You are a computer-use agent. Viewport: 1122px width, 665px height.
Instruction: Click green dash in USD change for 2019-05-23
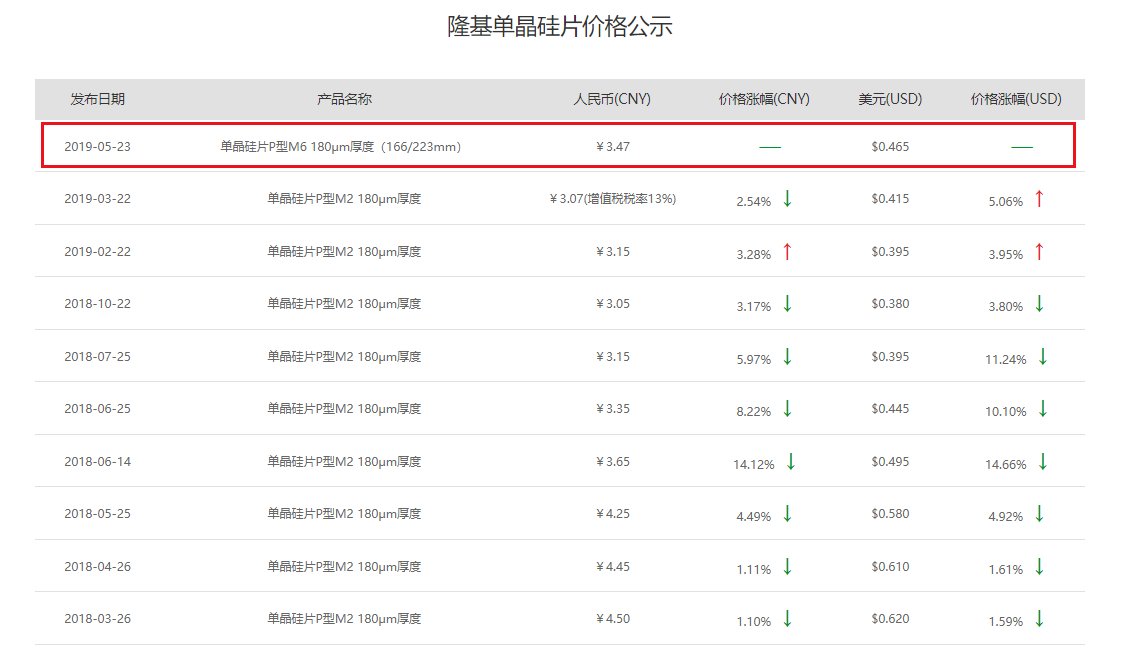point(1022,147)
